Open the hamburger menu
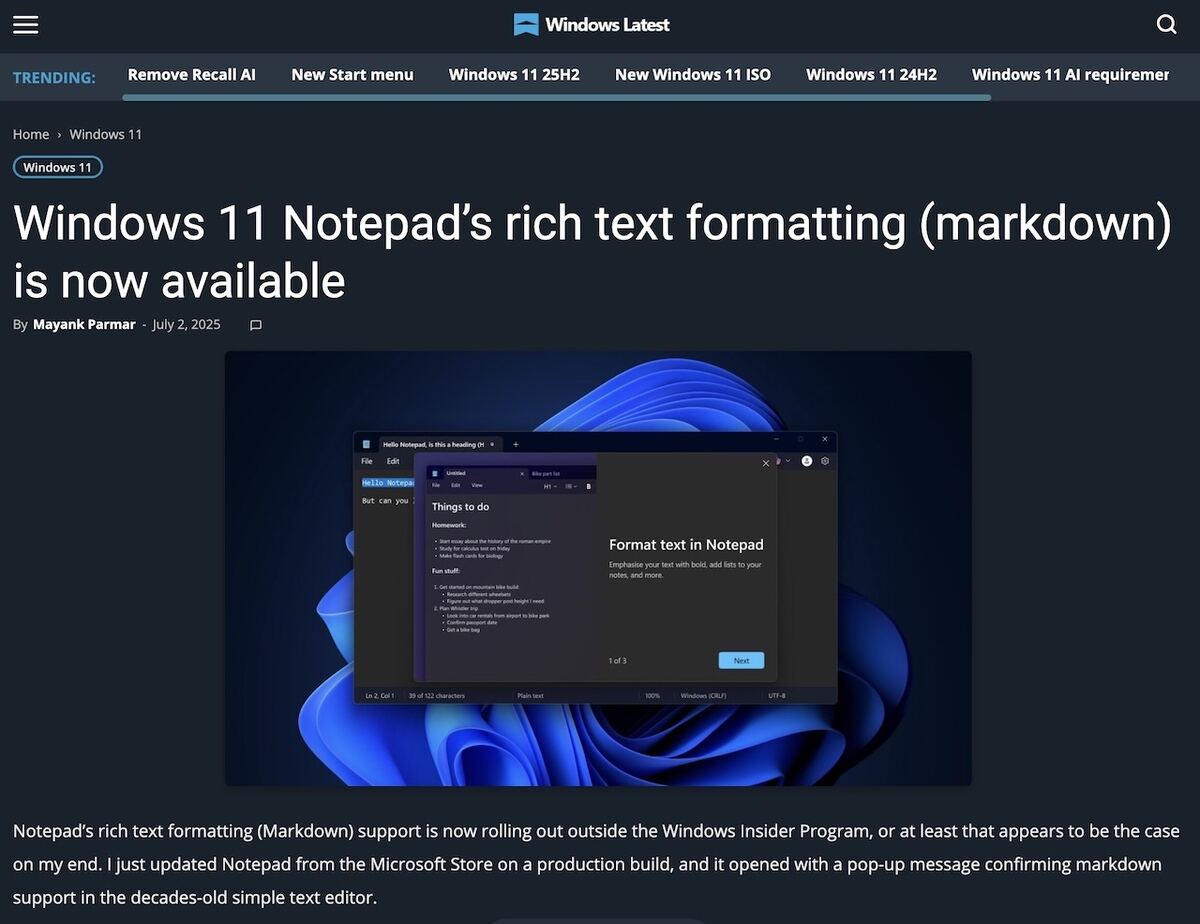The height and width of the screenshot is (924, 1200). pyautogui.click(x=26, y=25)
